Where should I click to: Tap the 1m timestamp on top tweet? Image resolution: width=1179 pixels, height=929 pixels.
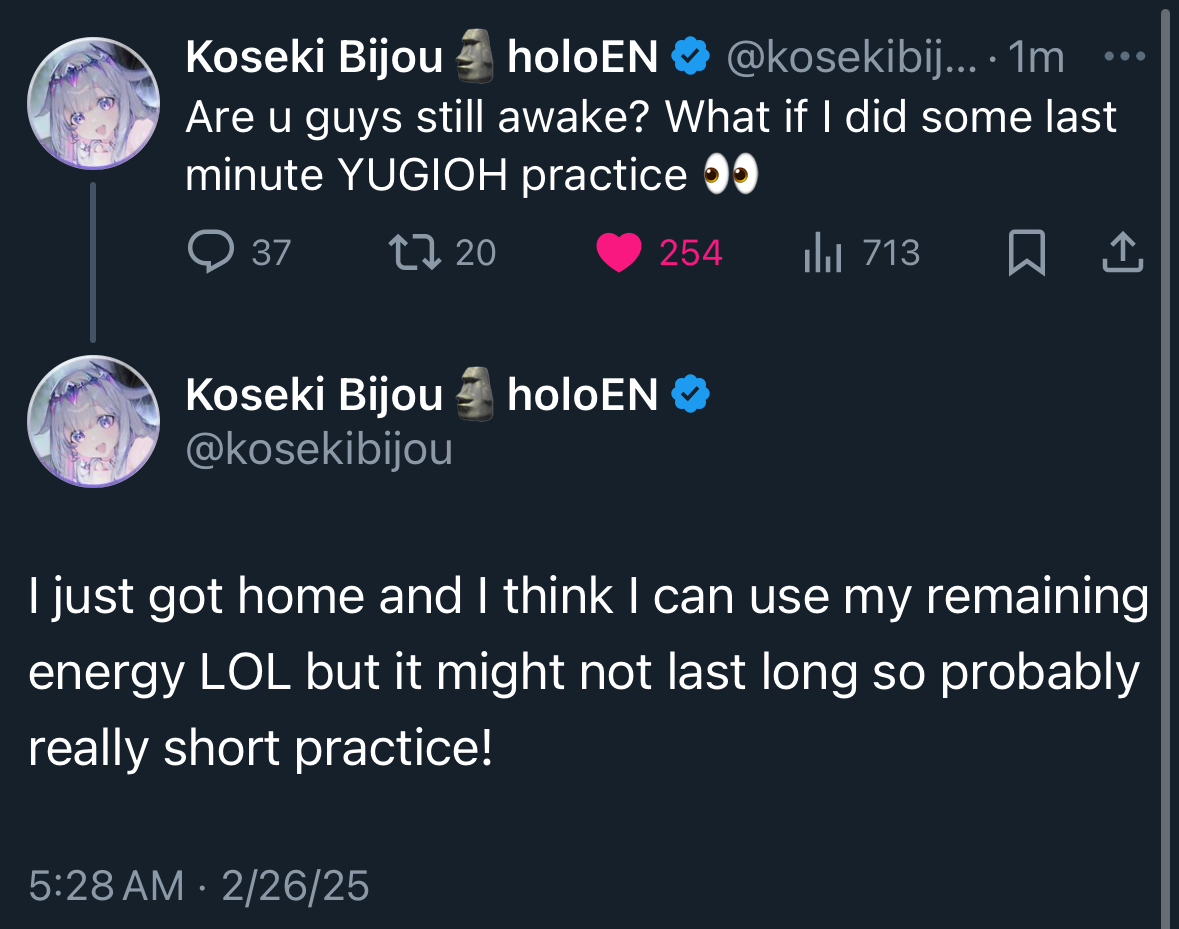tap(1035, 59)
